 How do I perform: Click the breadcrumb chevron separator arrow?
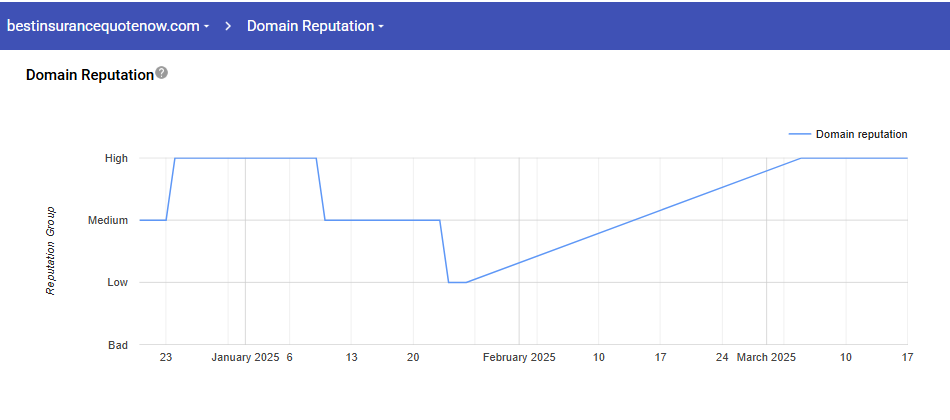[x=228, y=26]
